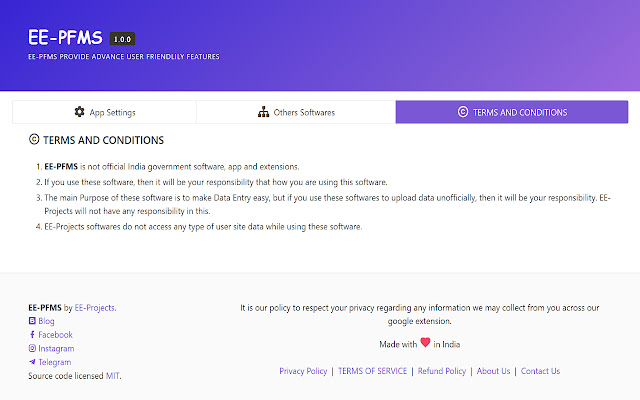Go to the About Us page
The image size is (640, 400).
pyautogui.click(x=493, y=371)
